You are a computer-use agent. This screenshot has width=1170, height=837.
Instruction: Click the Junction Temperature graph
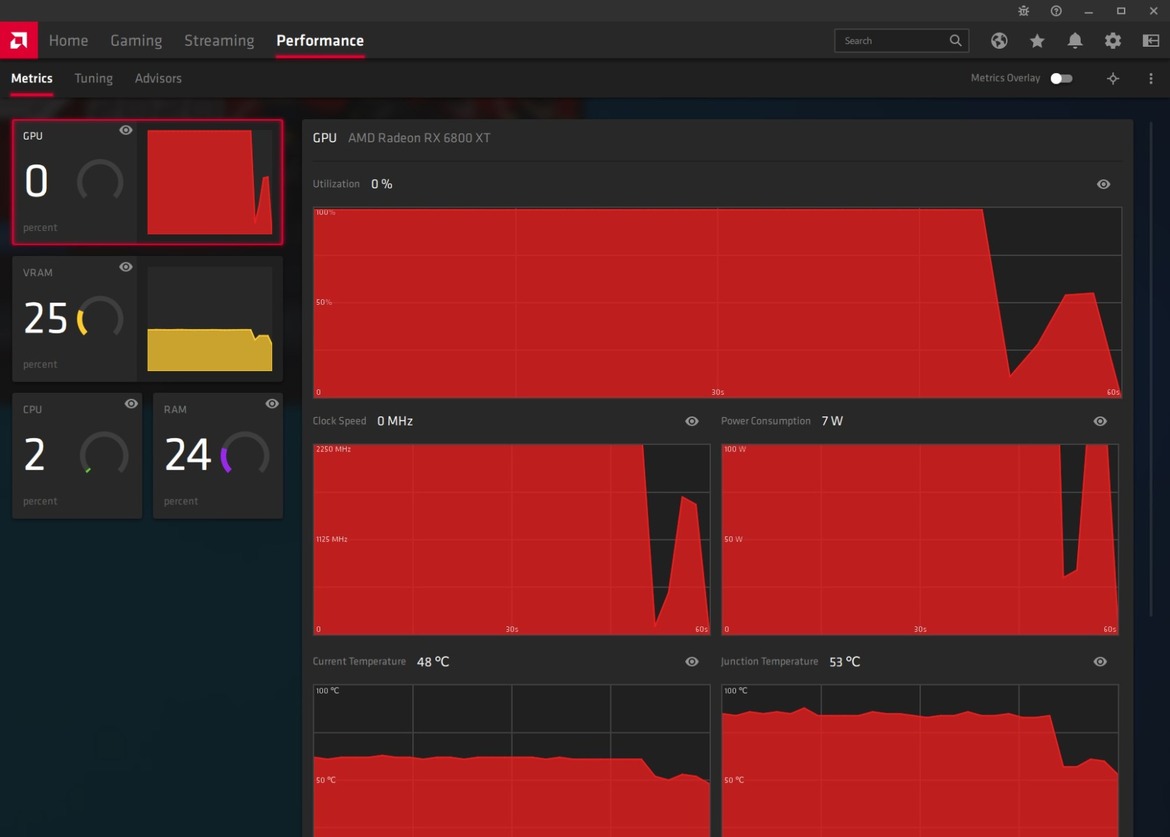pos(920,760)
